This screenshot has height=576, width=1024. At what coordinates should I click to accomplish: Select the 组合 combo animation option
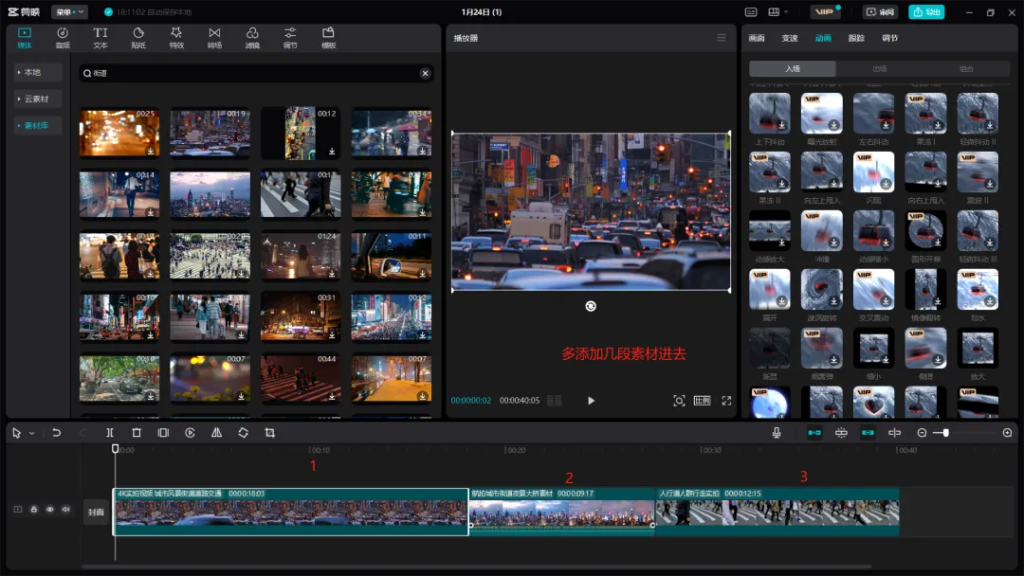966,69
